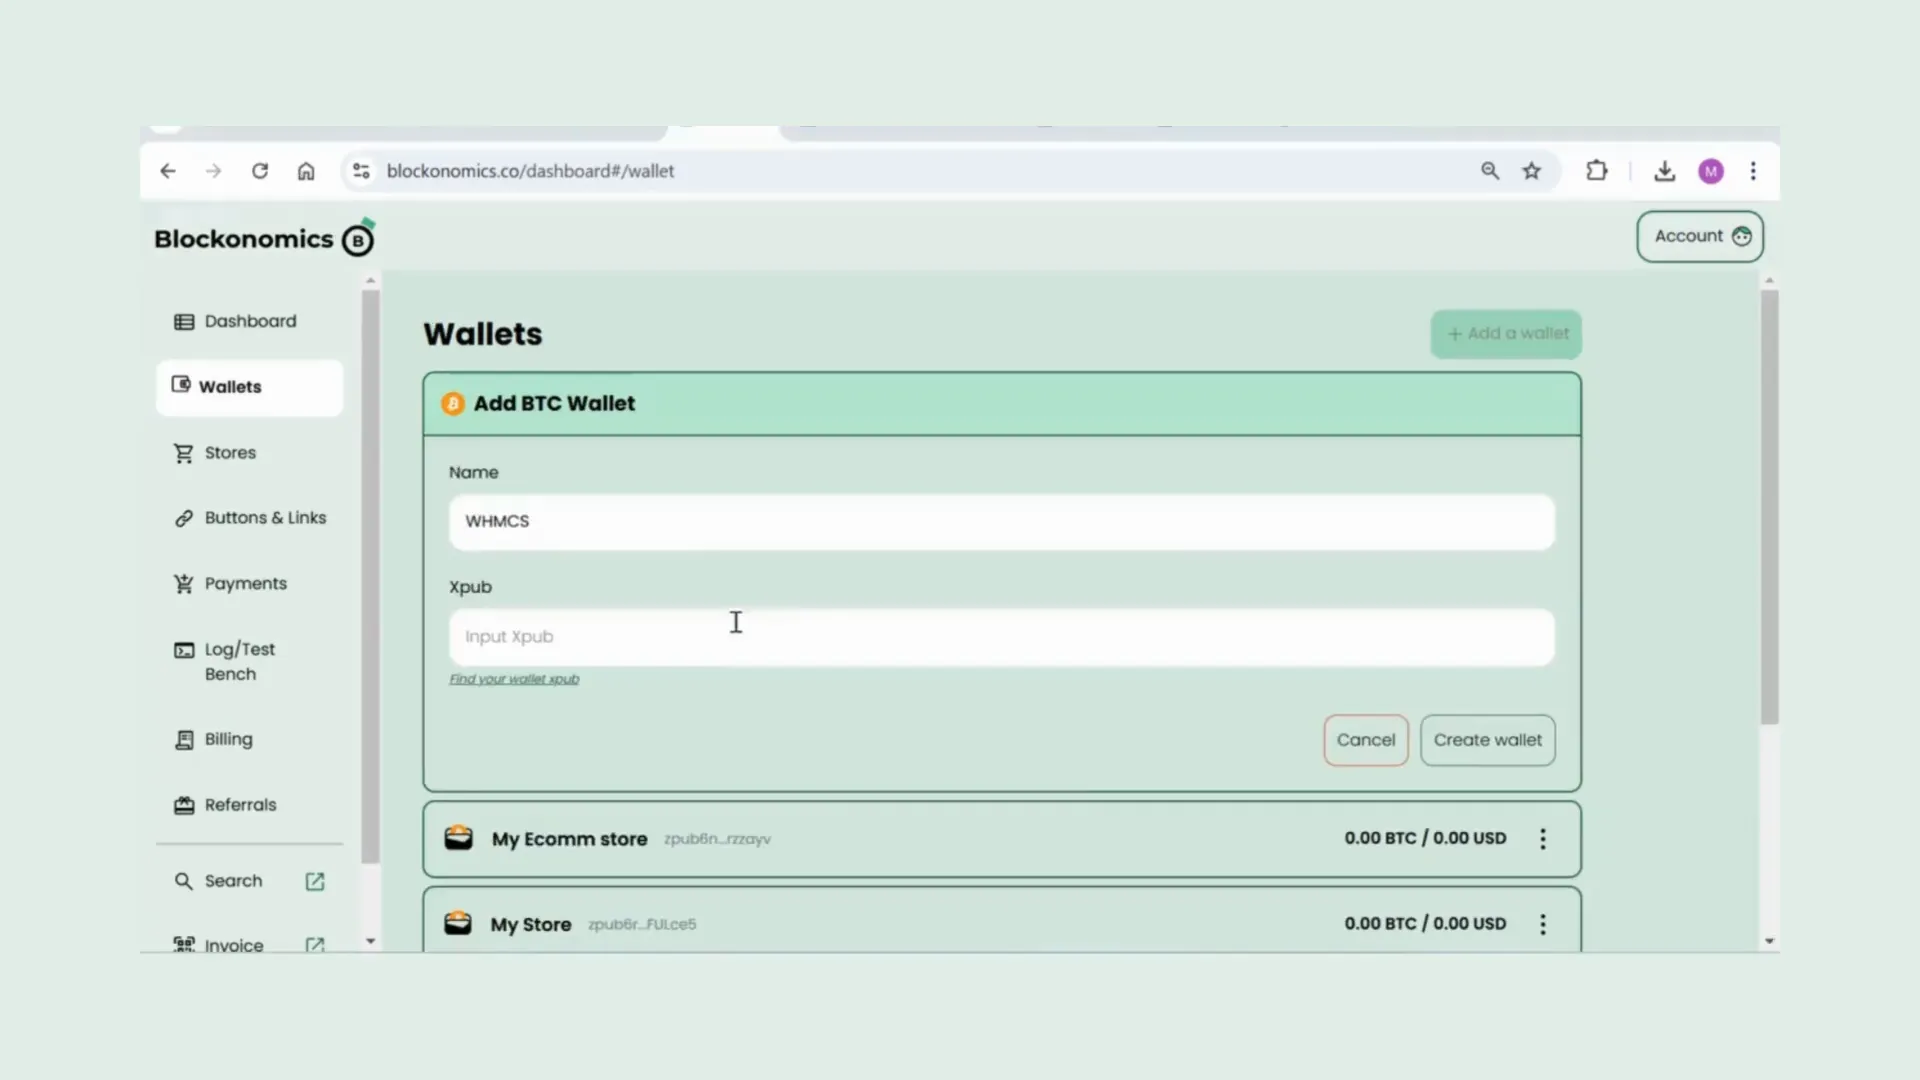Click the Account menu button
1920x1080 pixels.
[x=1700, y=235]
